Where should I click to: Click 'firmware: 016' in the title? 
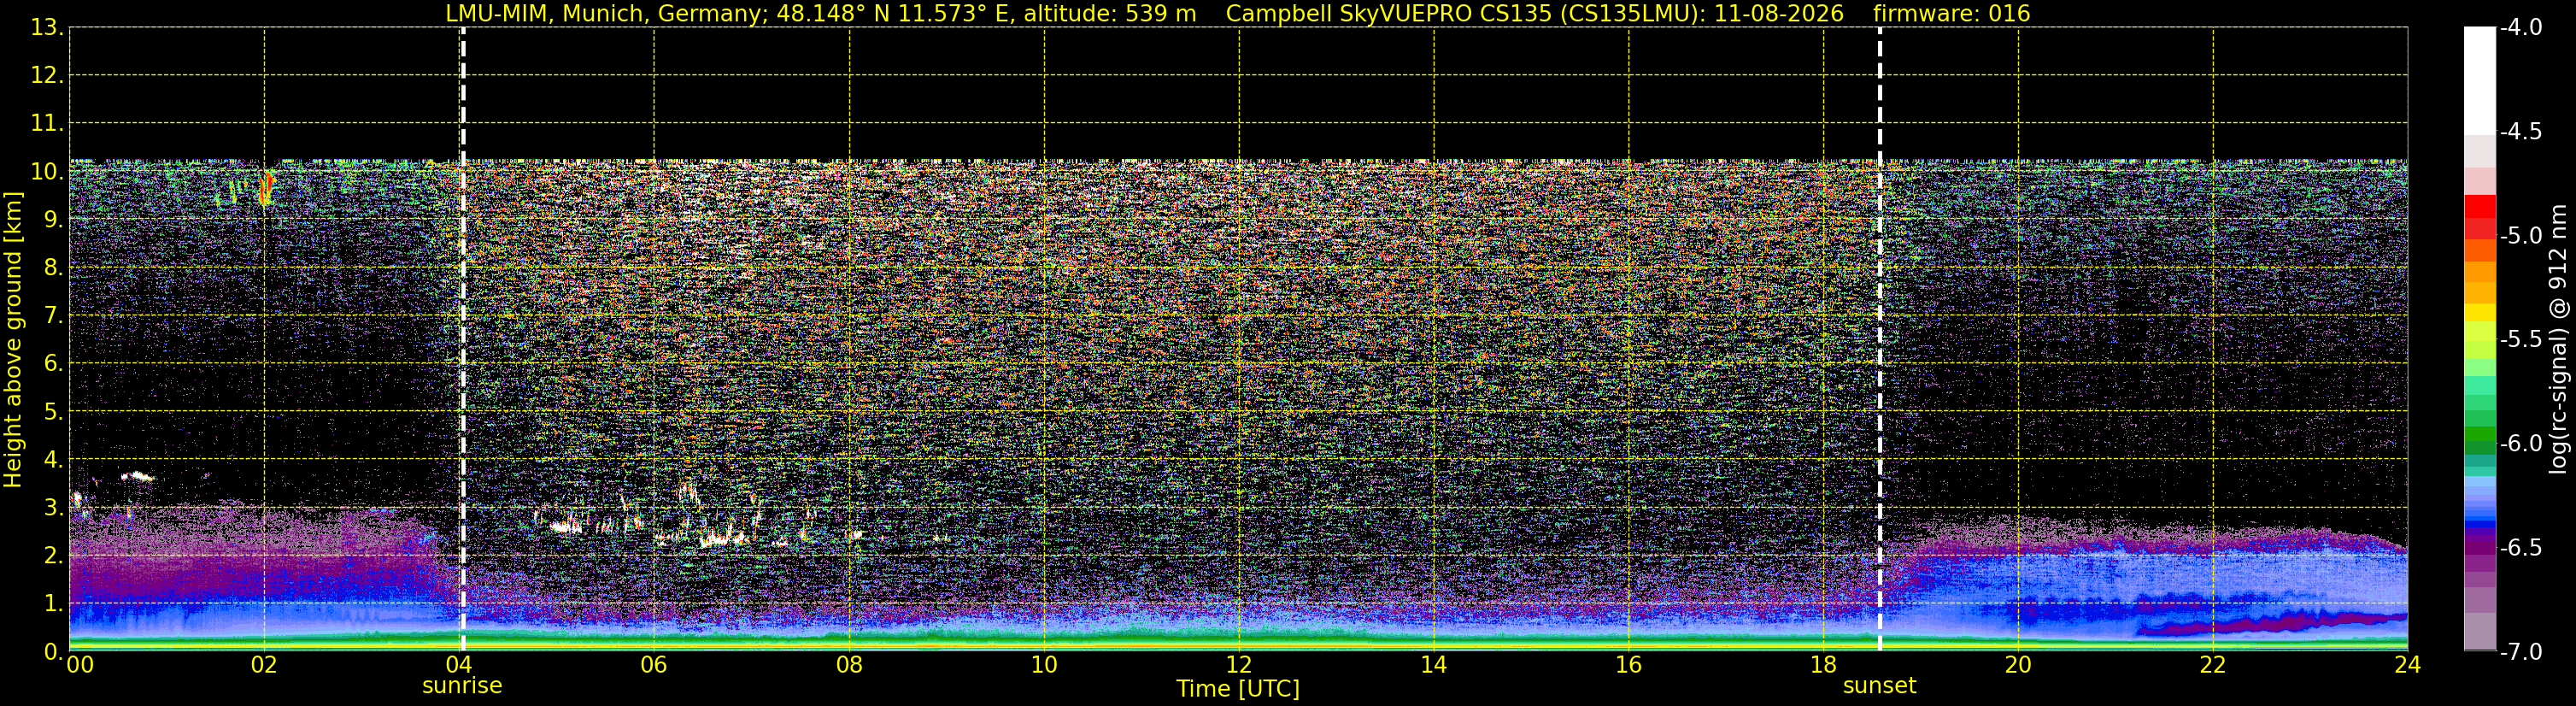pyautogui.click(x=1952, y=14)
